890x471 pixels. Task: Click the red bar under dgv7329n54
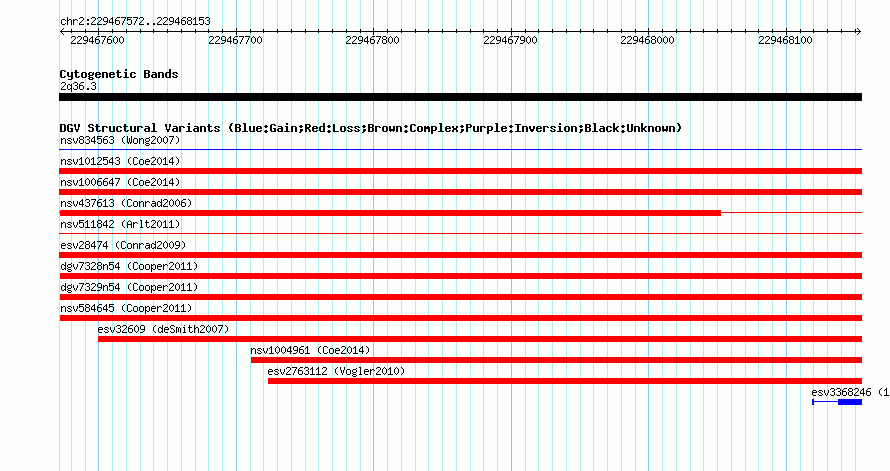pyautogui.click(x=460, y=297)
